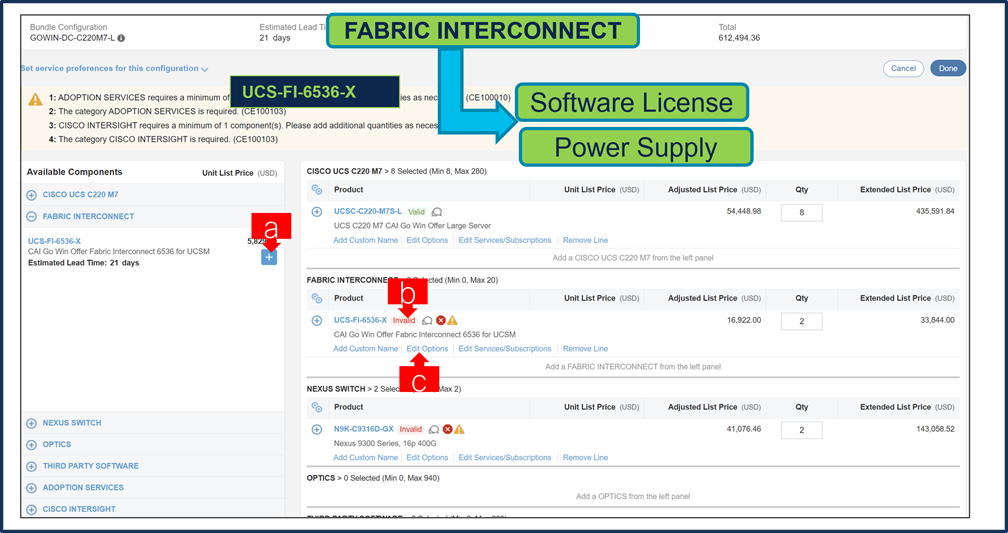The height and width of the screenshot is (533, 1008).
Task: Expand N9K-C9316D-GX row with plus circle
Action: [316, 429]
